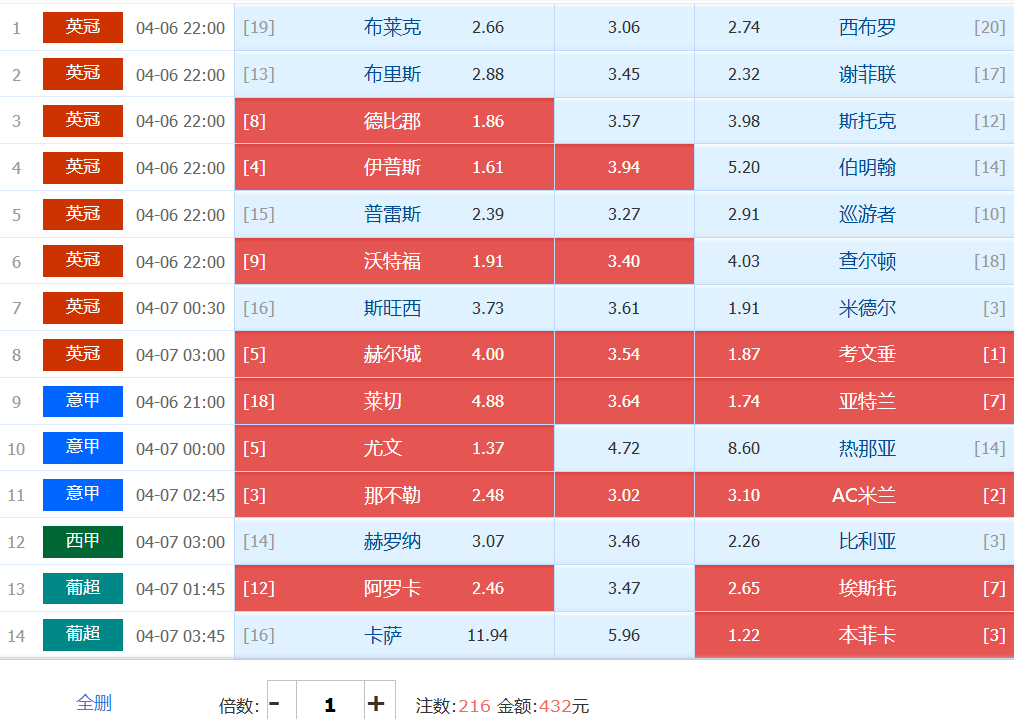Deselect AC米兰 away win odds 3.10
Screen dimensions: 1014x719
(853, 495)
